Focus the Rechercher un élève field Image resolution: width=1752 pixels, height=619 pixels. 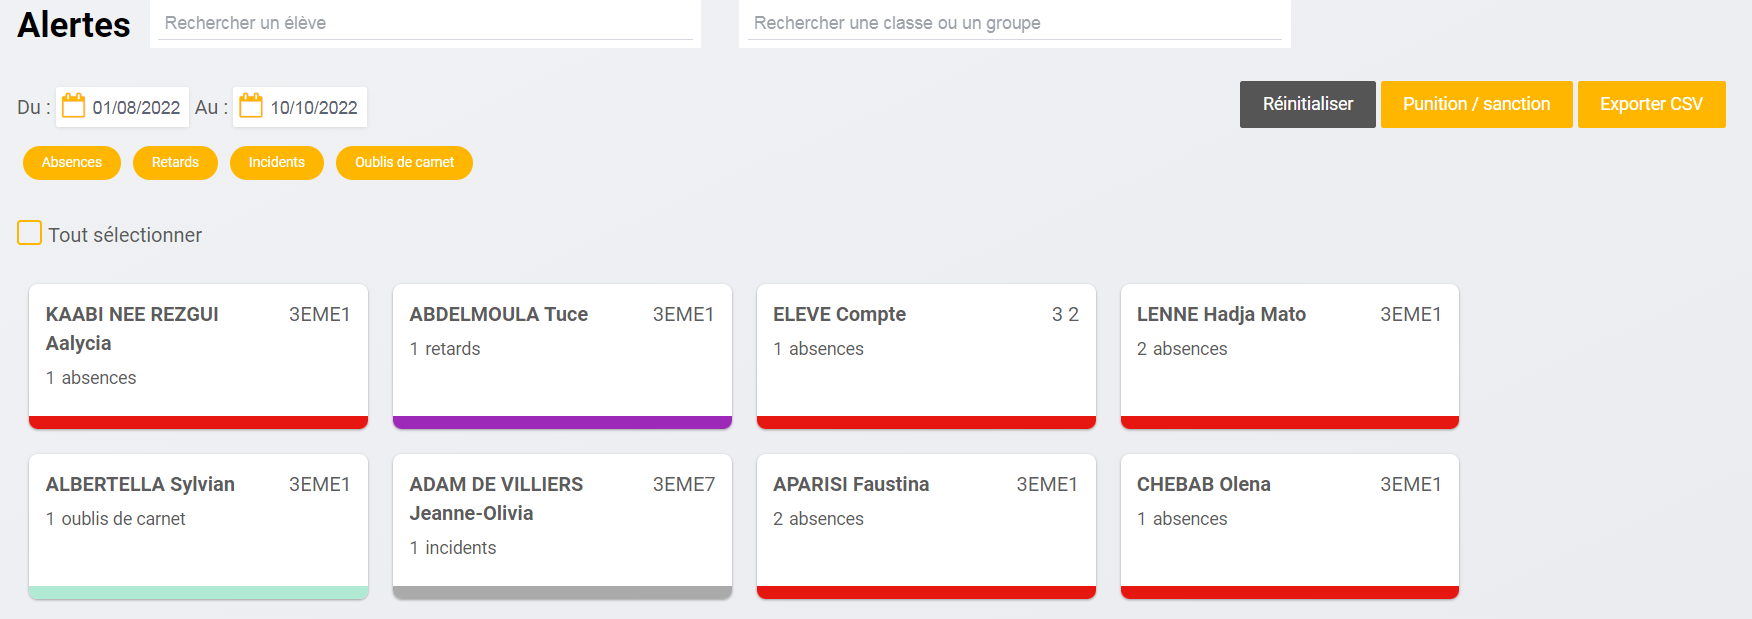[x=425, y=23]
